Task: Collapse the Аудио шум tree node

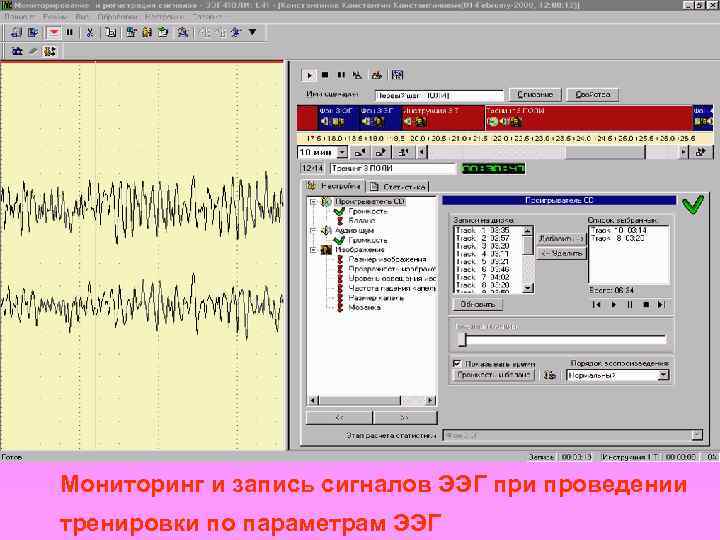Action: 313,230
